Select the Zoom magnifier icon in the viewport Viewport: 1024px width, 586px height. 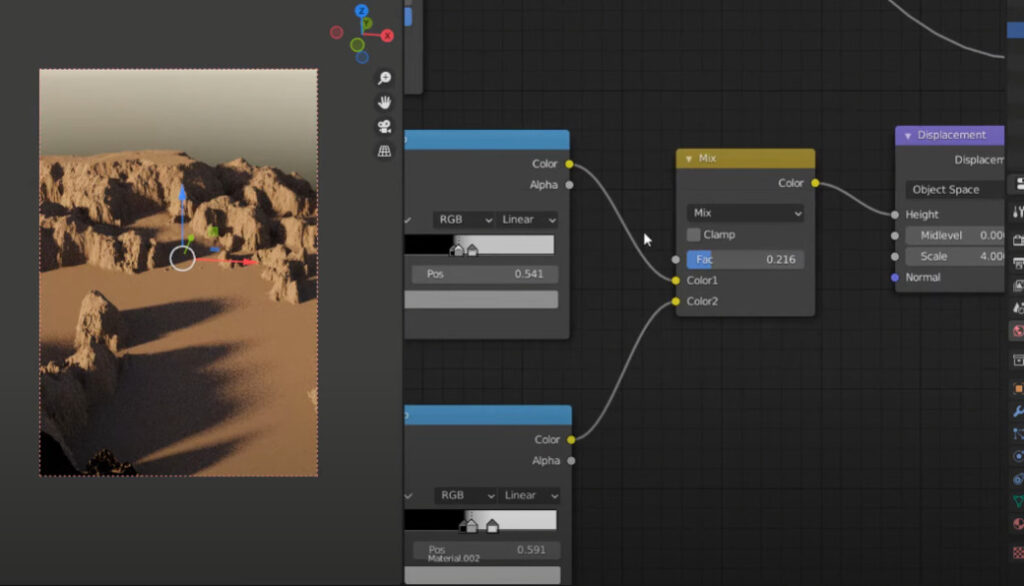pos(383,79)
